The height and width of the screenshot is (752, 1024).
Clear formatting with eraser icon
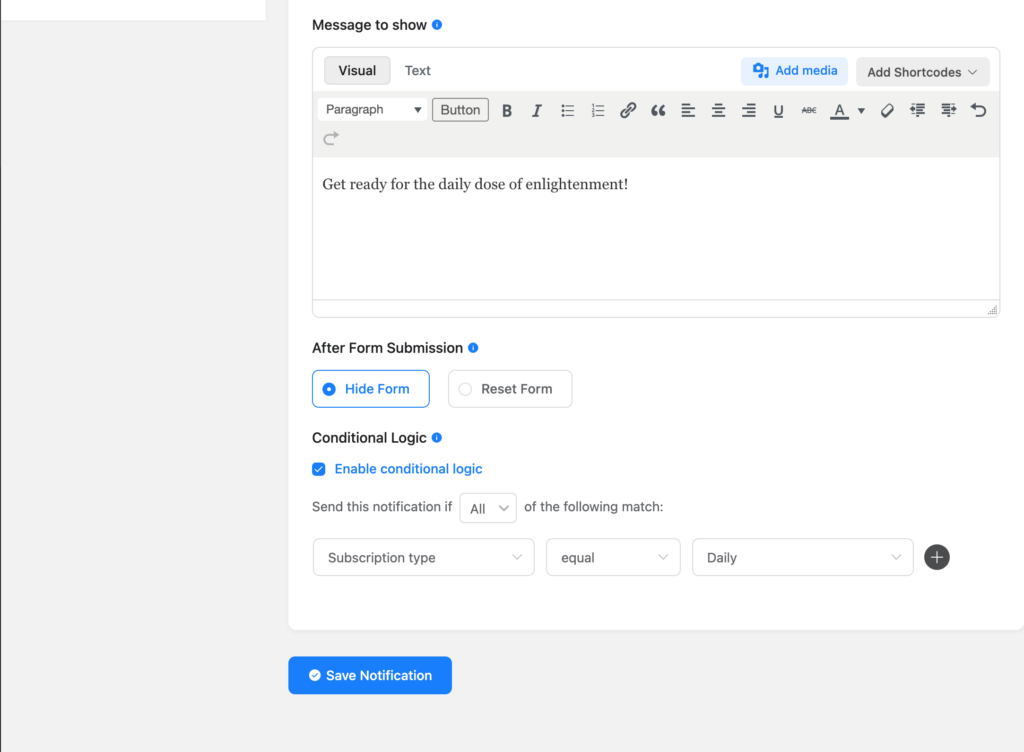pos(887,110)
